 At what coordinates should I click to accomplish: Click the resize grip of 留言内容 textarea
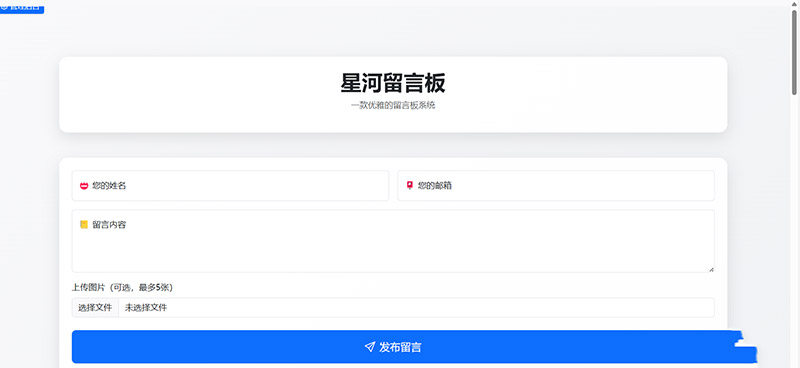[711, 269]
